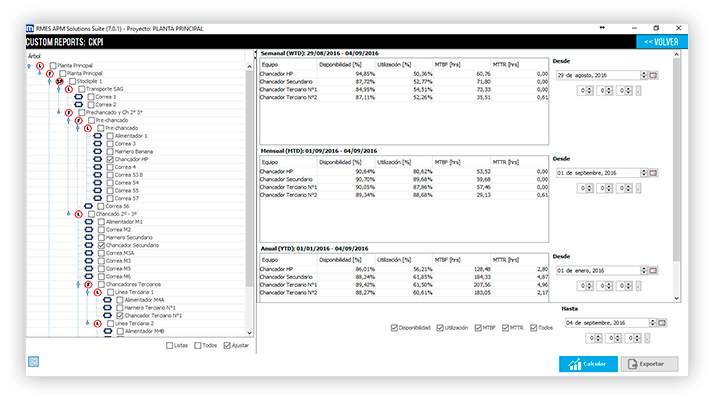Collapse the Stockpile 1 tree node
Screen dimensions: 716x399
pyautogui.click(x=49, y=81)
